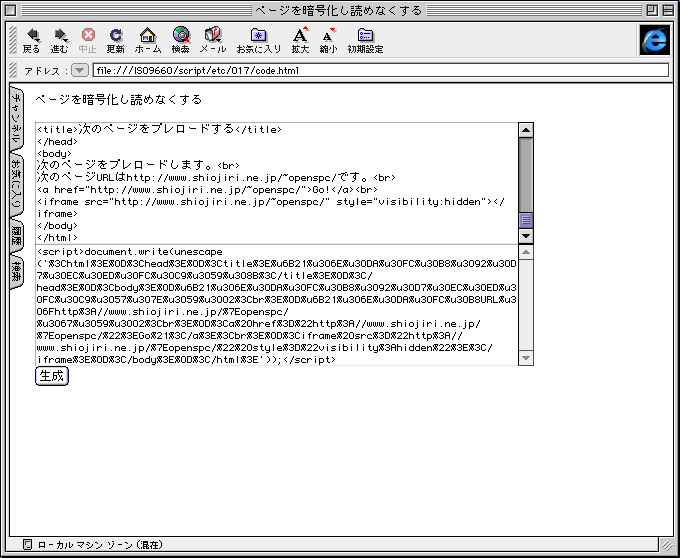
Task: Go forward with the 進む toolbar icon
Action: pos(59,40)
